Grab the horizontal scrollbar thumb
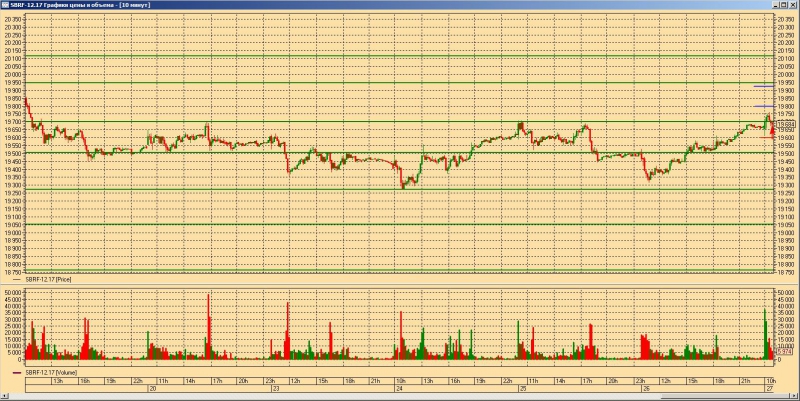The image size is (800, 401). click(725, 396)
